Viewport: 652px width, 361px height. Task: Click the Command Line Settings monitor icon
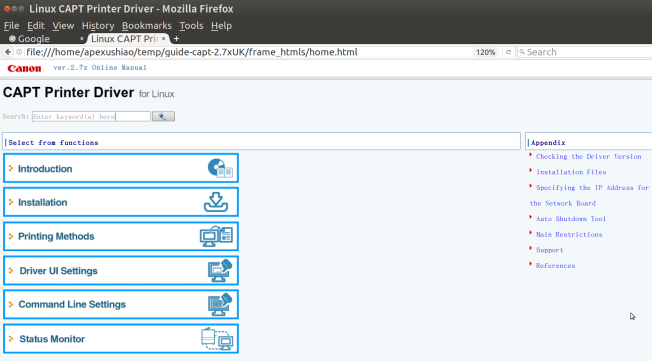(220, 304)
